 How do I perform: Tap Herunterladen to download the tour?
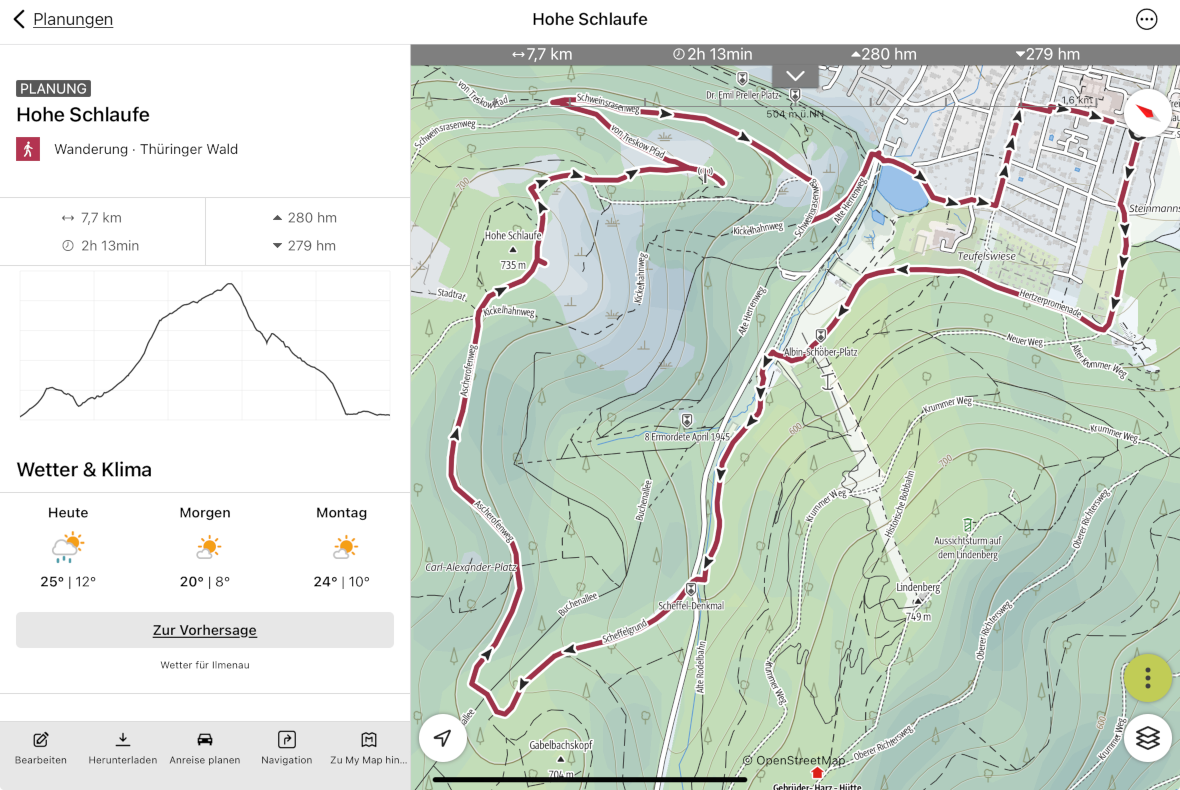pyautogui.click(x=123, y=748)
